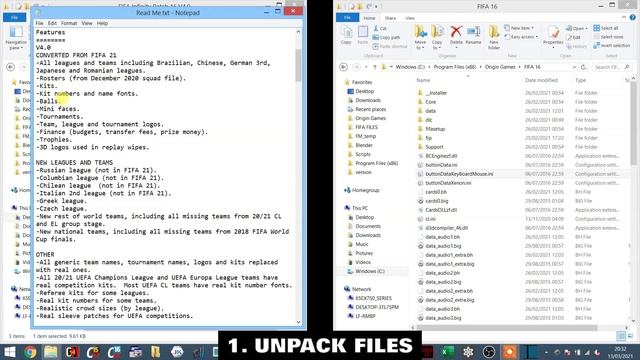This screenshot has width=640, height=360.
Task: Switch to Home tab in FIFA 16 Explorer
Action: click(x=369, y=18)
